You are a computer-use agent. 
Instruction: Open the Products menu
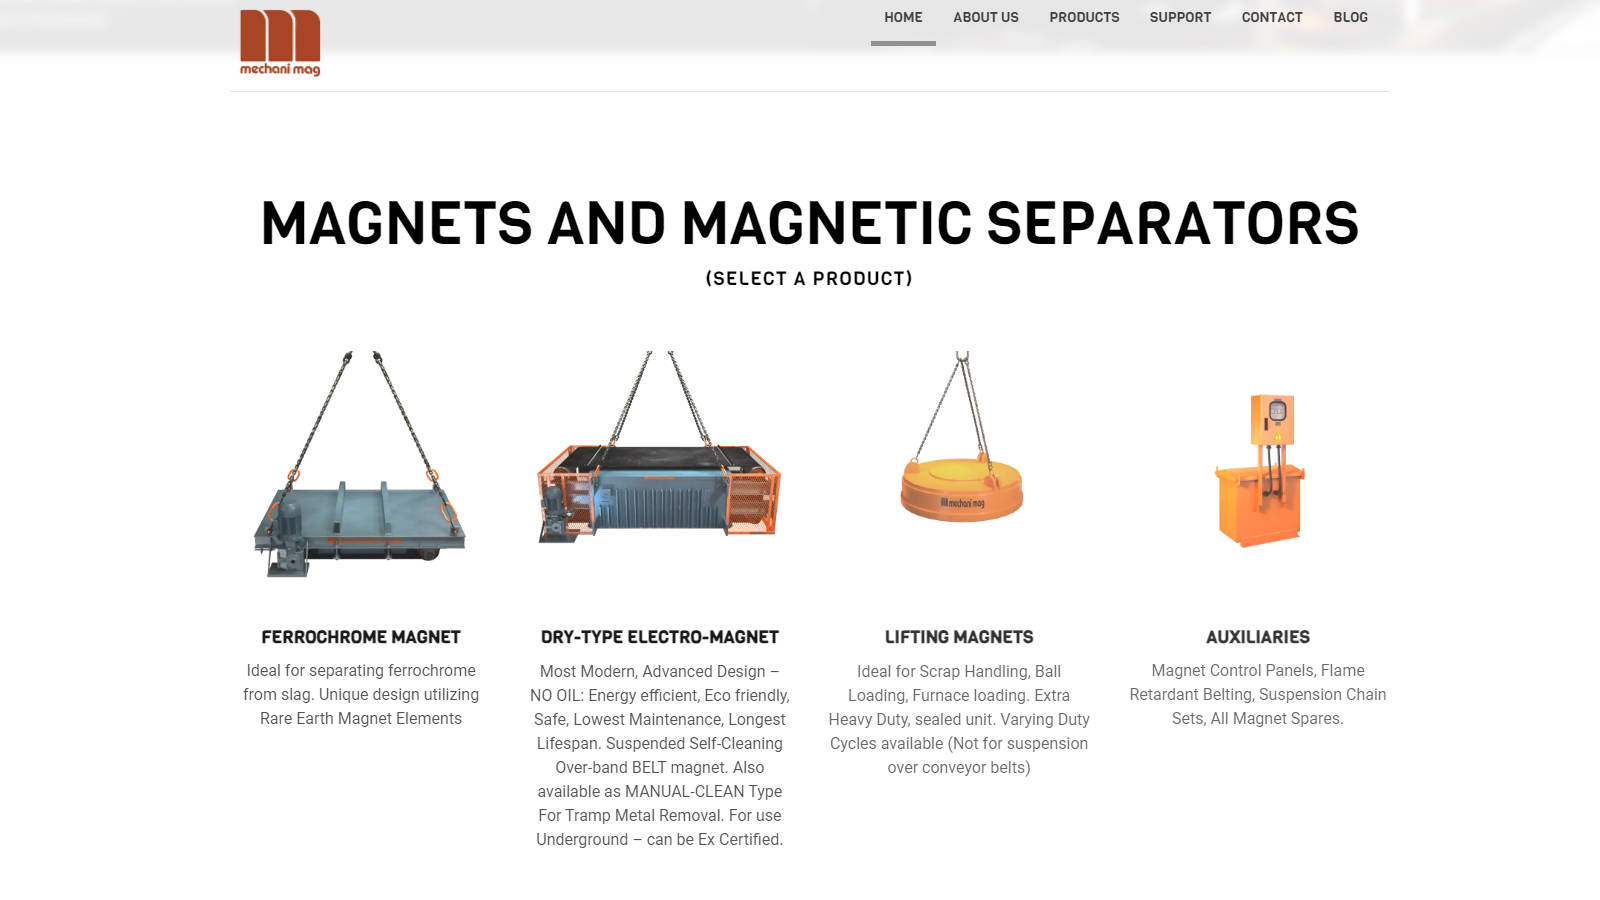click(x=1084, y=17)
